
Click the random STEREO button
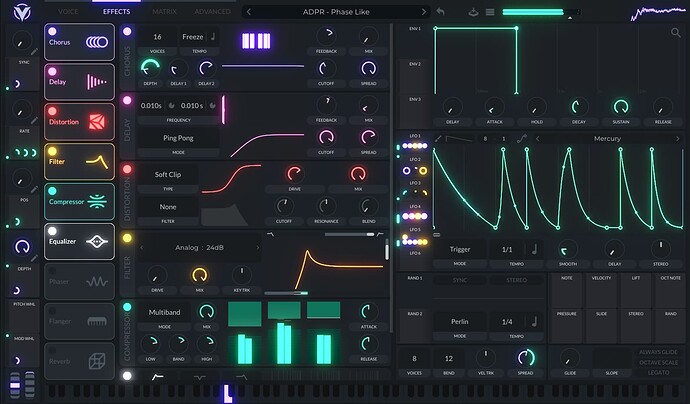pos(516,280)
